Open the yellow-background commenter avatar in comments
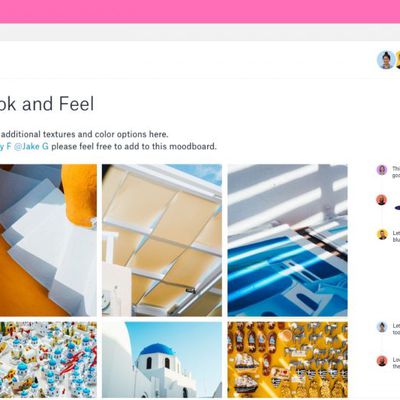The width and height of the screenshot is (400, 400). [x=382, y=234]
